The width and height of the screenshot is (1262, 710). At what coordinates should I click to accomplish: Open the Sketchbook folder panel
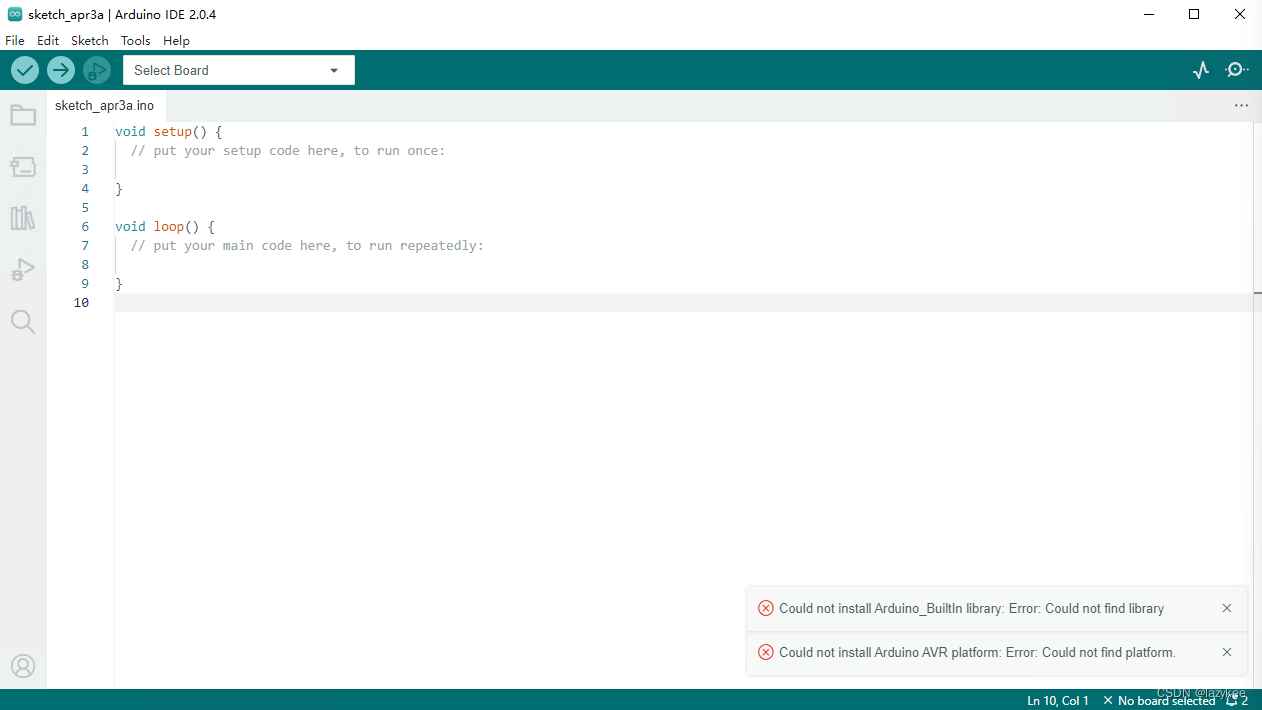tap(23, 116)
